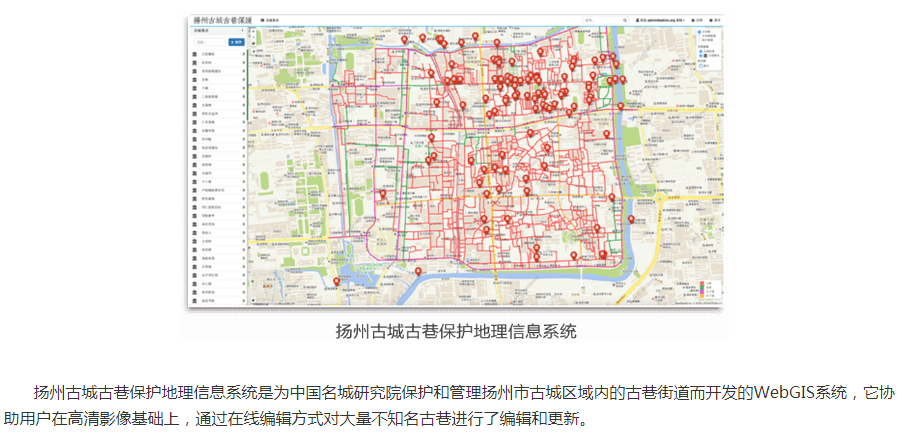Screen dimensions: 911x435
Task: Expand the first sidebar list item arrow
Action: (244, 54)
